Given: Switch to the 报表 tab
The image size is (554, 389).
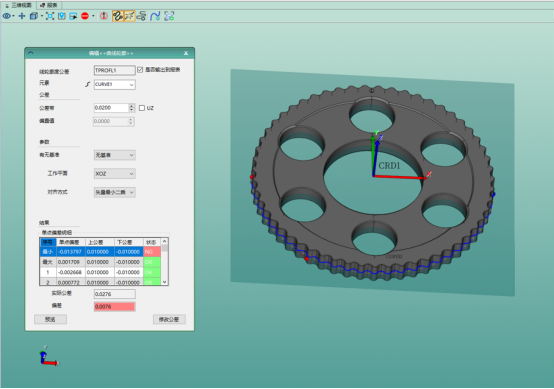Looking at the screenshot, I should (x=49, y=5).
